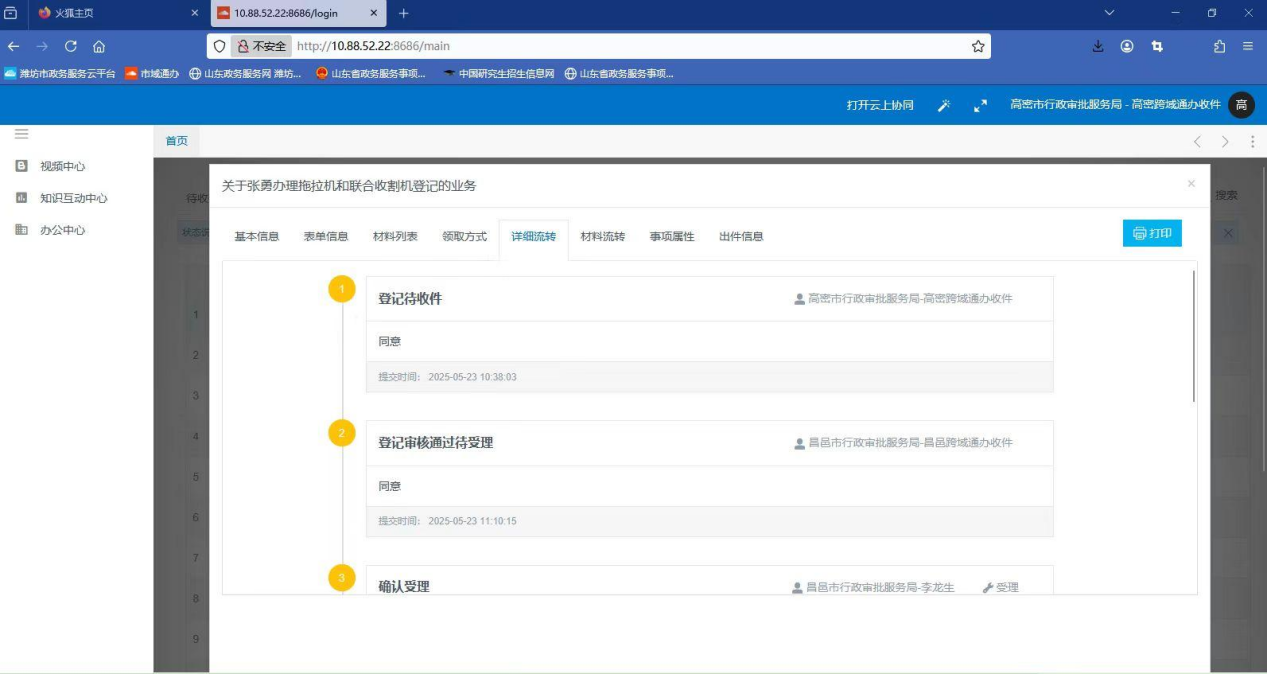Click the magic wand icon in header
This screenshot has height=674, width=1267.
pos(943,105)
